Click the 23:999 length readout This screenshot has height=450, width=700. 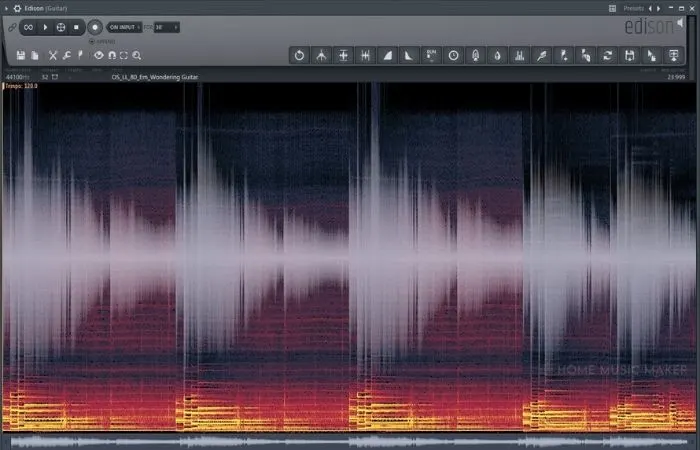(x=676, y=77)
